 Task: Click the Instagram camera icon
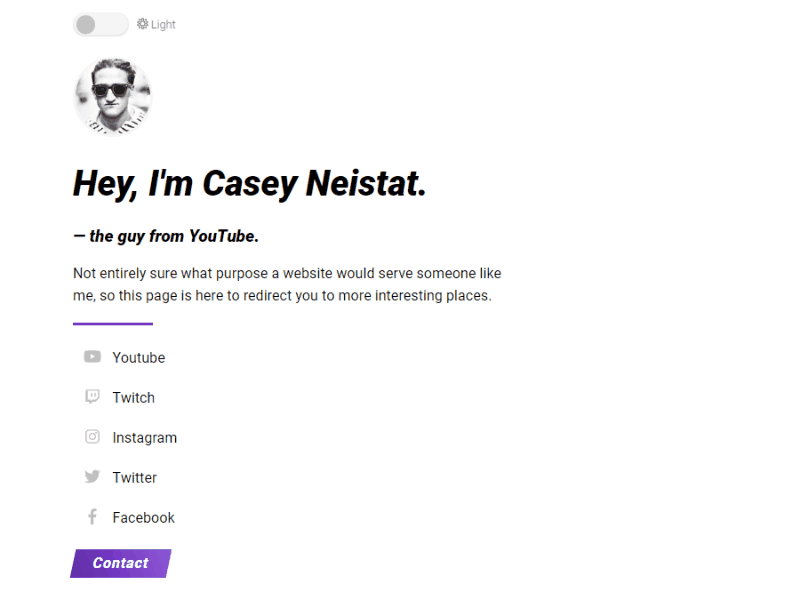92,437
